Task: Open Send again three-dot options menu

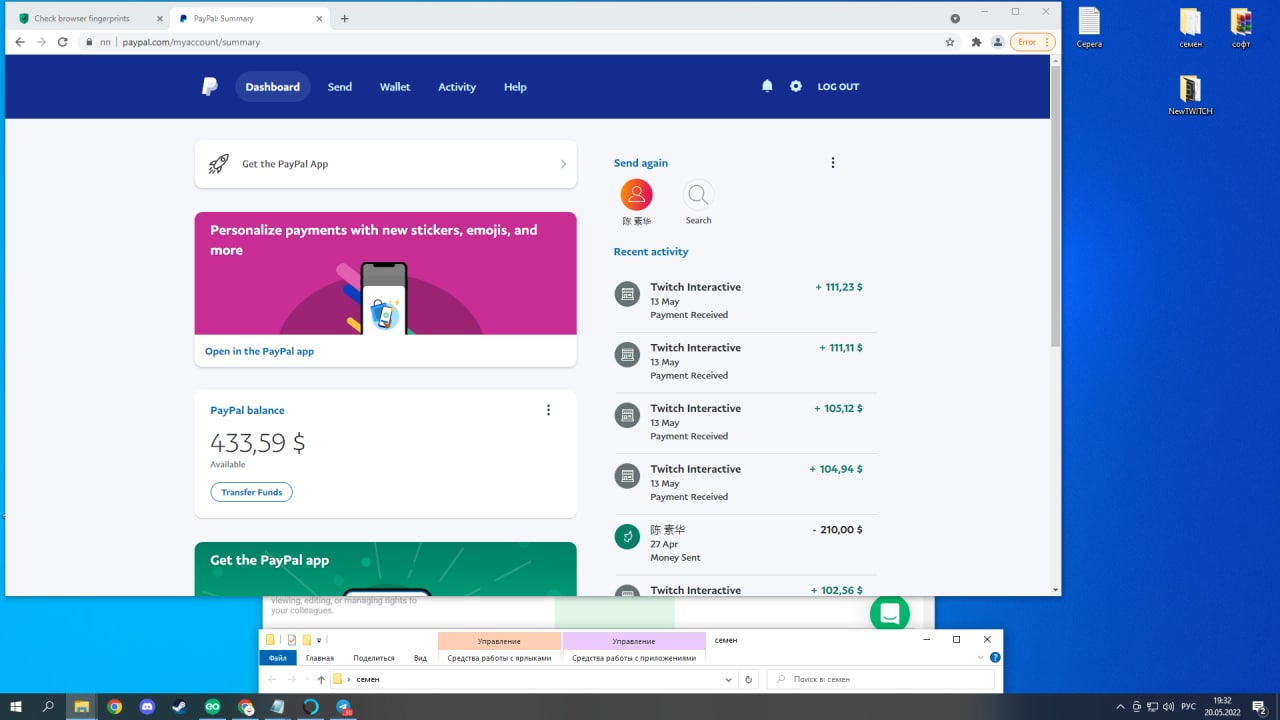Action: tap(832, 163)
